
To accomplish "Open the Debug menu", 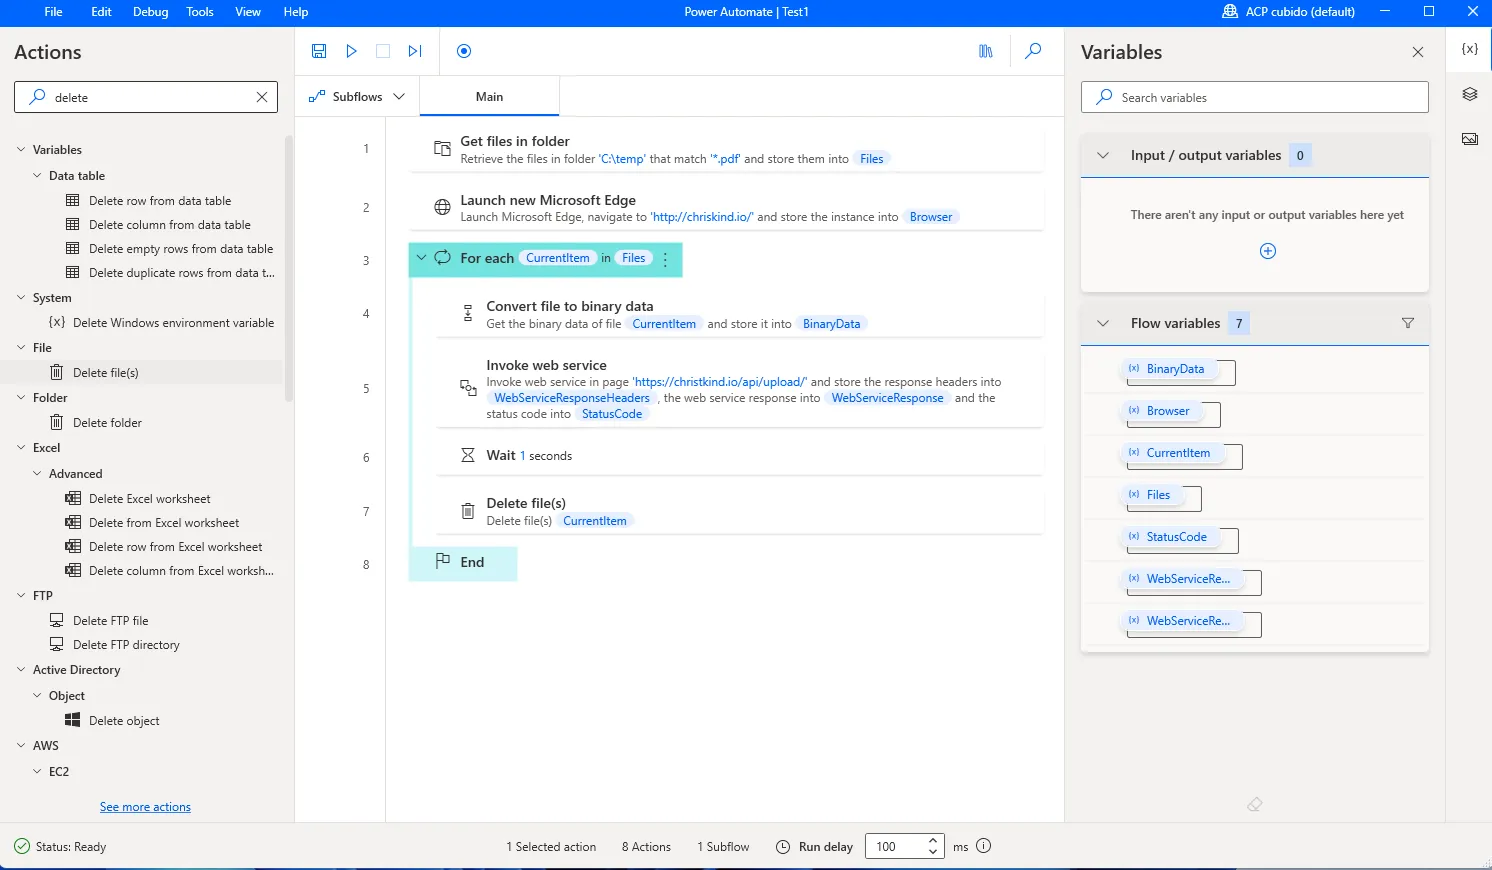I will point(150,12).
